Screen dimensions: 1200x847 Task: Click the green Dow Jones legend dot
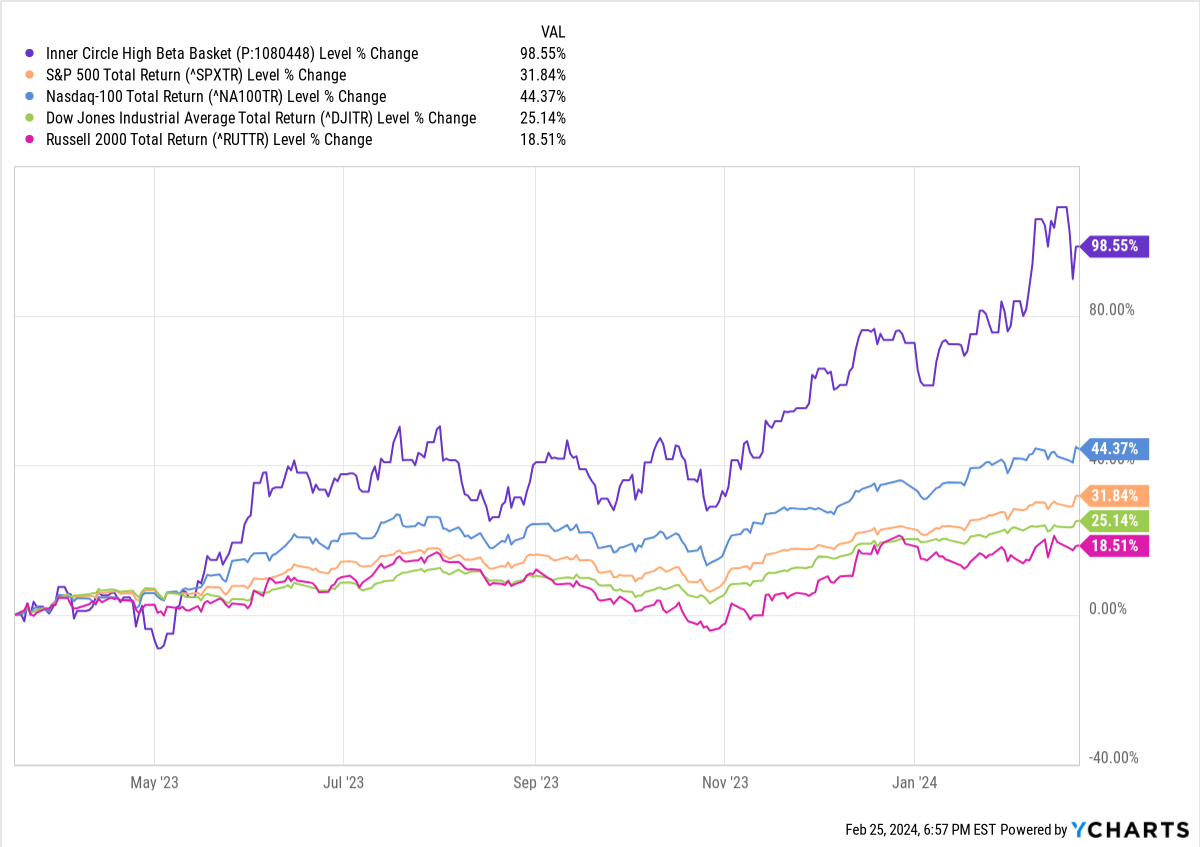[34, 118]
